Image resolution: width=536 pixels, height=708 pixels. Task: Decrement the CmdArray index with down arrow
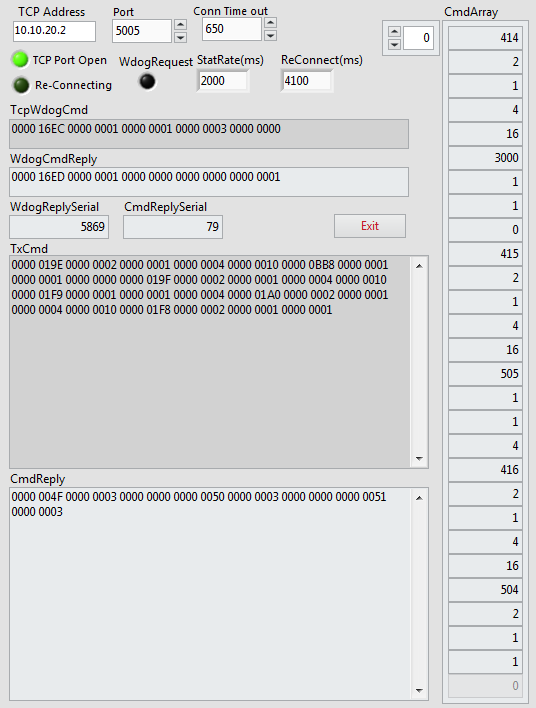coord(394,44)
